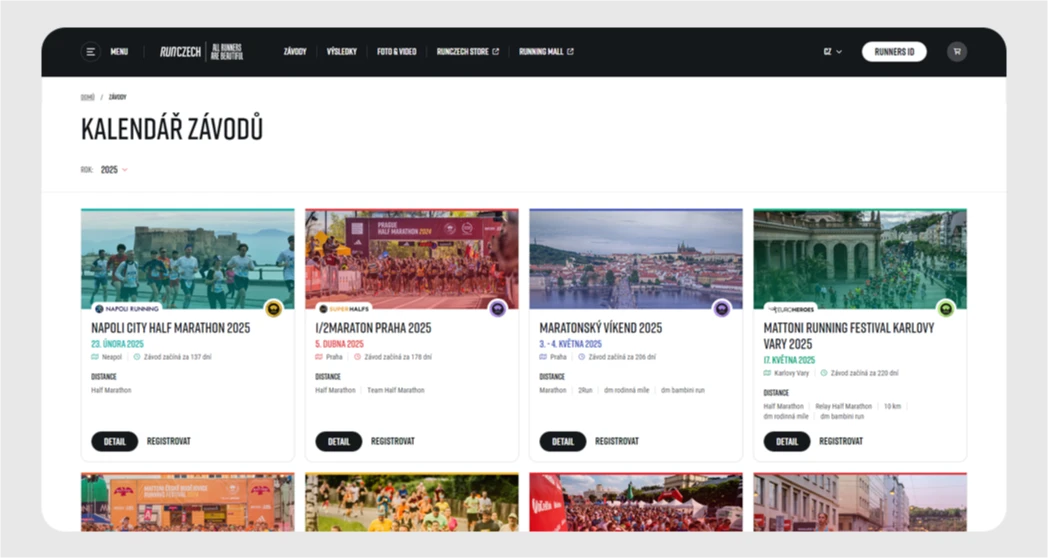Viewport: 1048px width, 558px height.
Task: Open second-row street buildings photo
Action: (x=860, y=503)
